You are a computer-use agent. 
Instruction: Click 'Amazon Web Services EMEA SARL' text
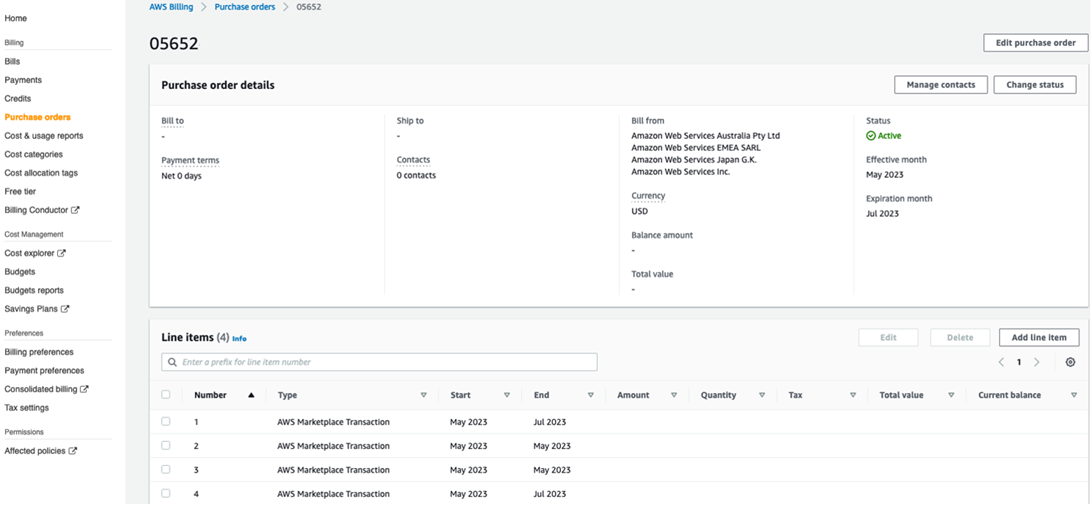[696, 147]
